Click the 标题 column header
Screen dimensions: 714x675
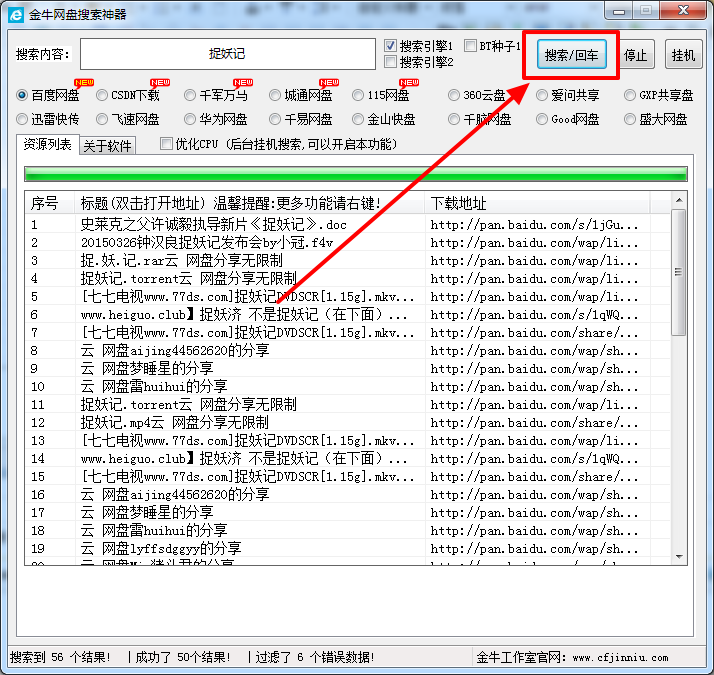pos(250,203)
